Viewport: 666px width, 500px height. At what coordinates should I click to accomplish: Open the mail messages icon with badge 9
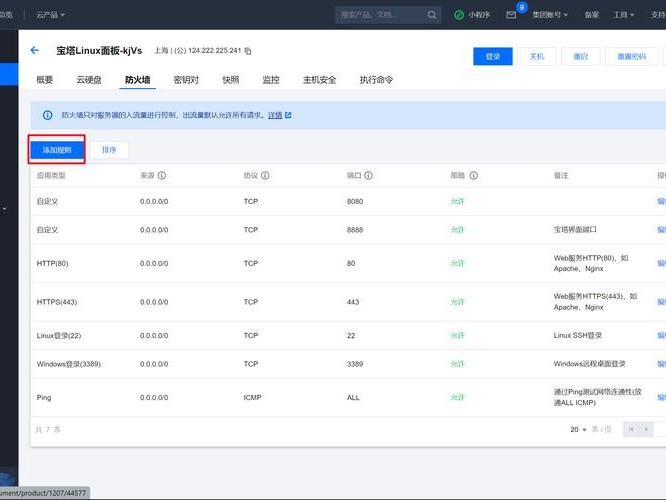511,15
